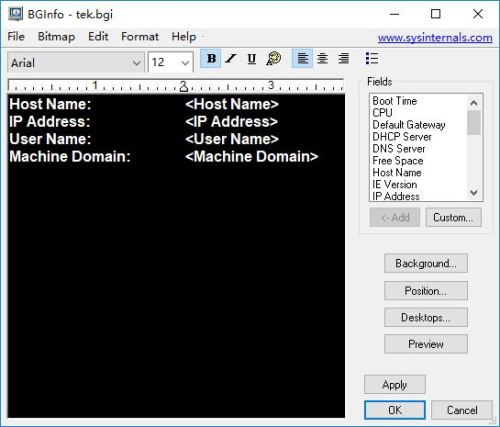Screen dimensions: 500x427
Task: Open the Help menu
Action: pos(184,36)
